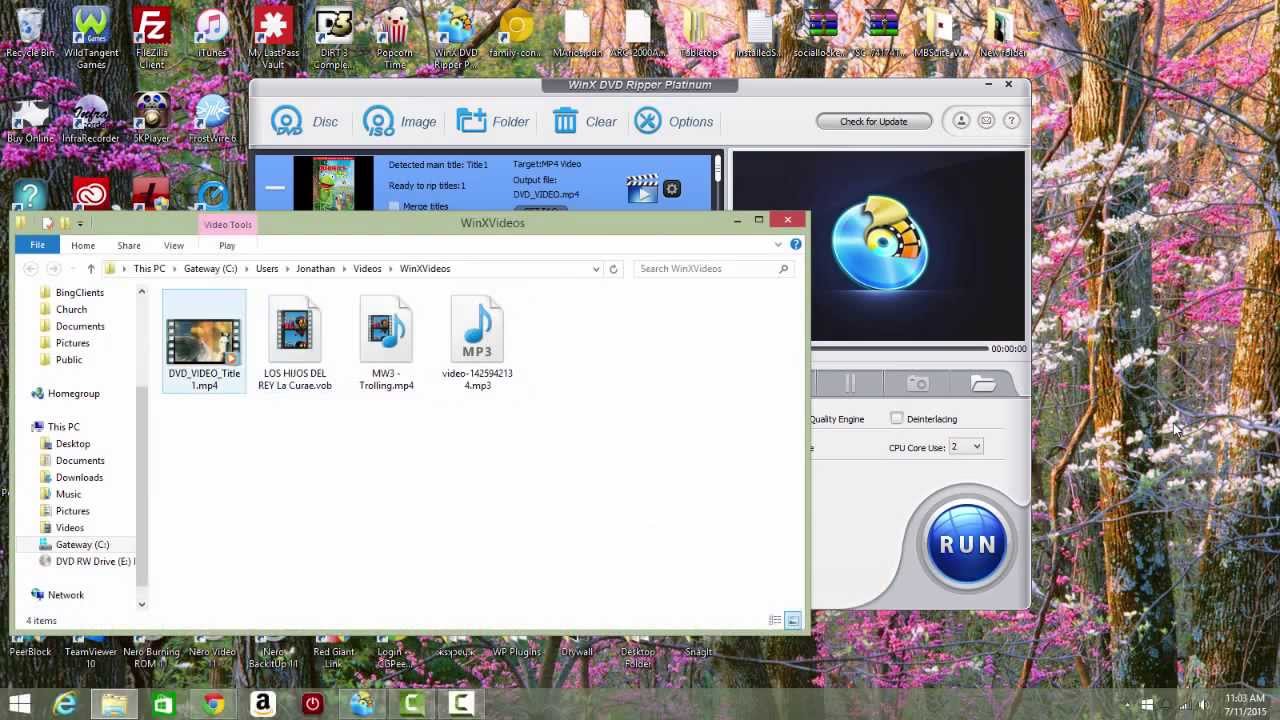Open iTunes desktop shortcut

[x=212, y=34]
